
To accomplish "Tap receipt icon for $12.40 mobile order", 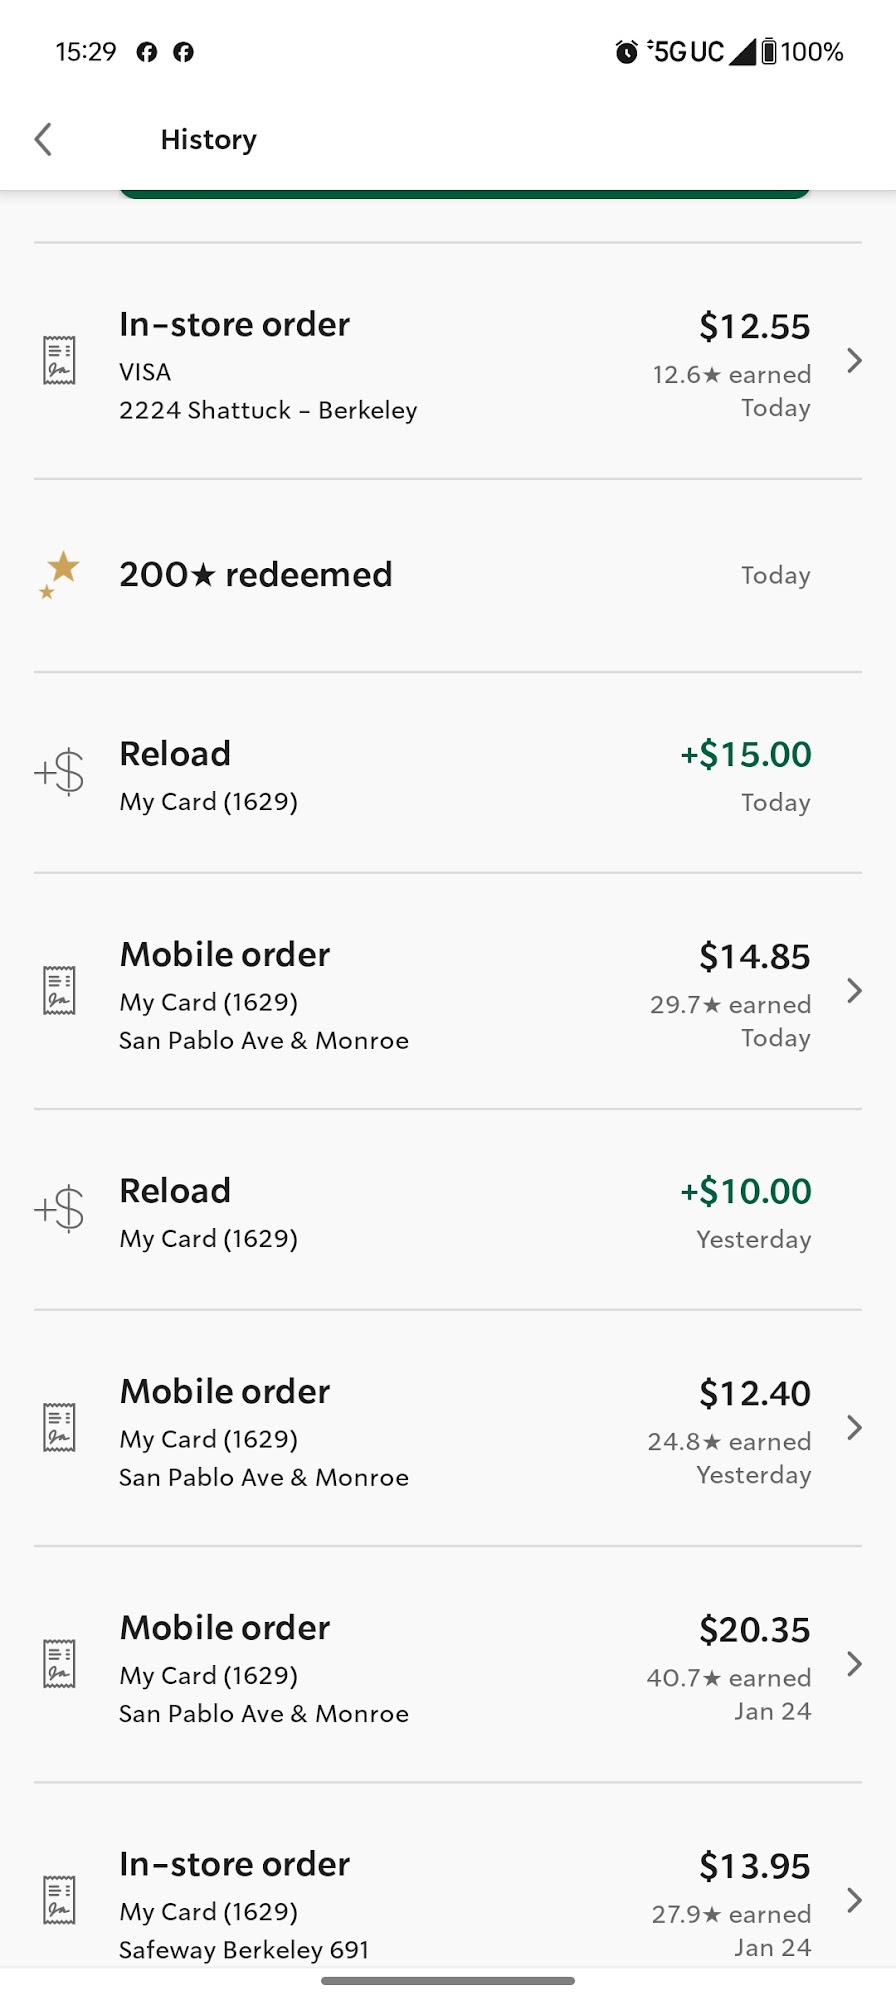I will pyautogui.click(x=59, y=1427).
